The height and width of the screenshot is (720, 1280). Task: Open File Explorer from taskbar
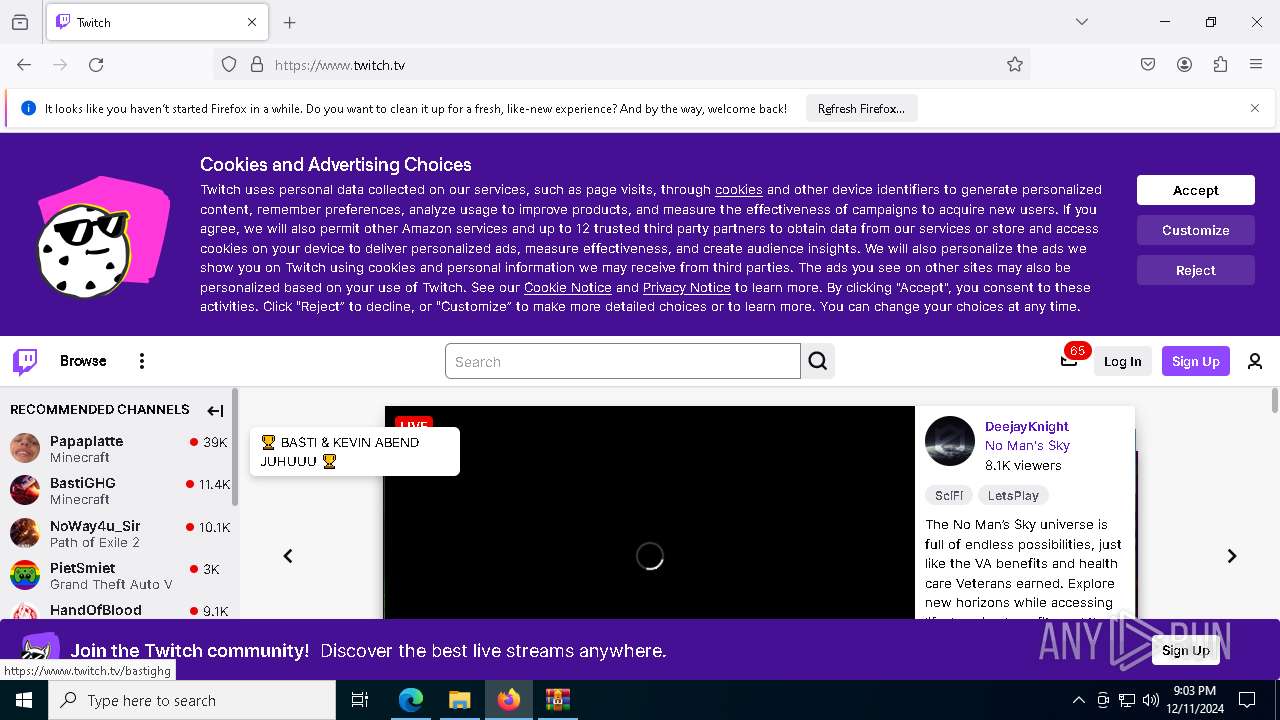point(459,700)
